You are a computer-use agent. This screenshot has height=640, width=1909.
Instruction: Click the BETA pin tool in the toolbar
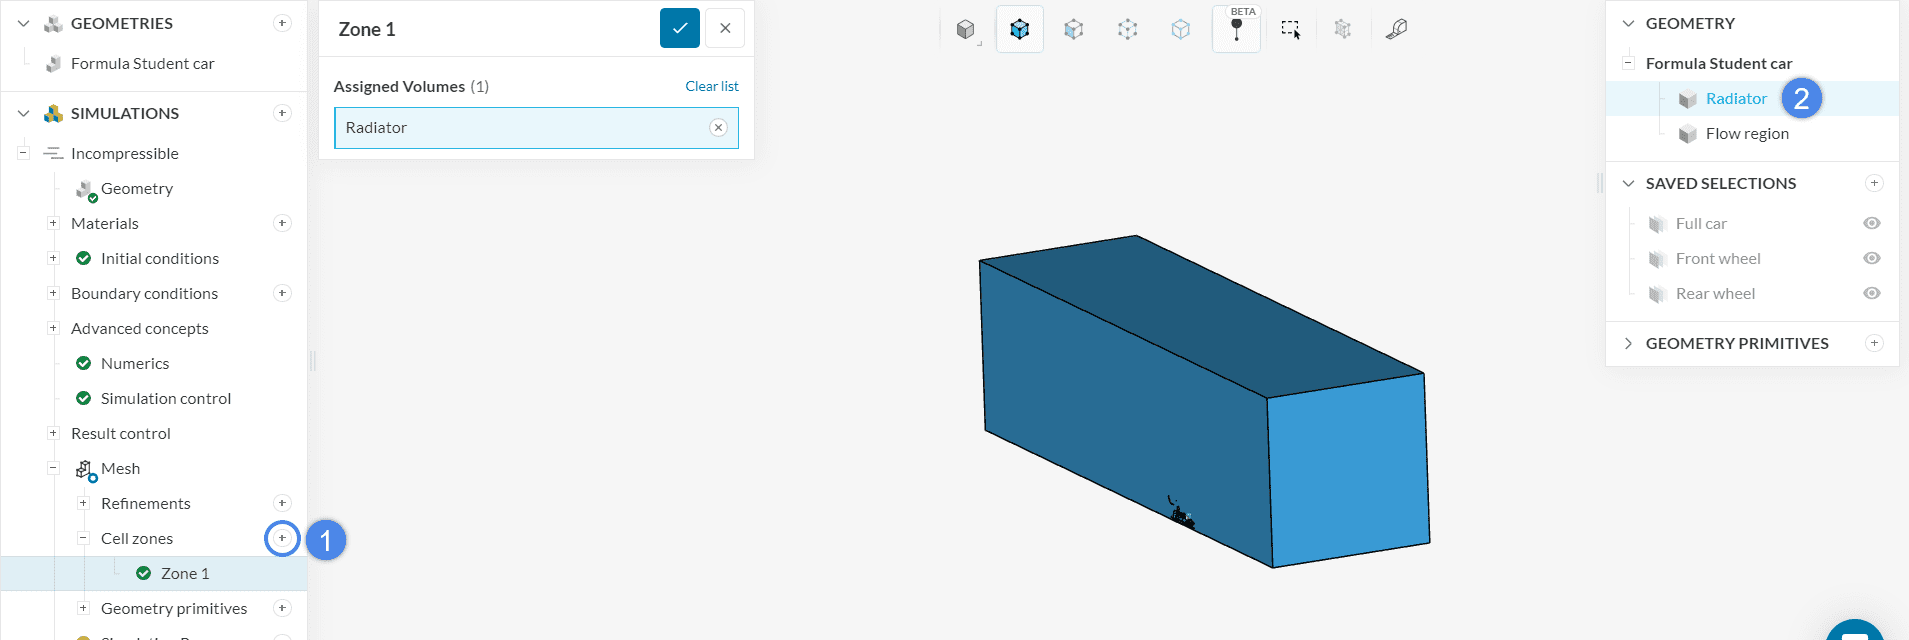(x=1236, y=29)
